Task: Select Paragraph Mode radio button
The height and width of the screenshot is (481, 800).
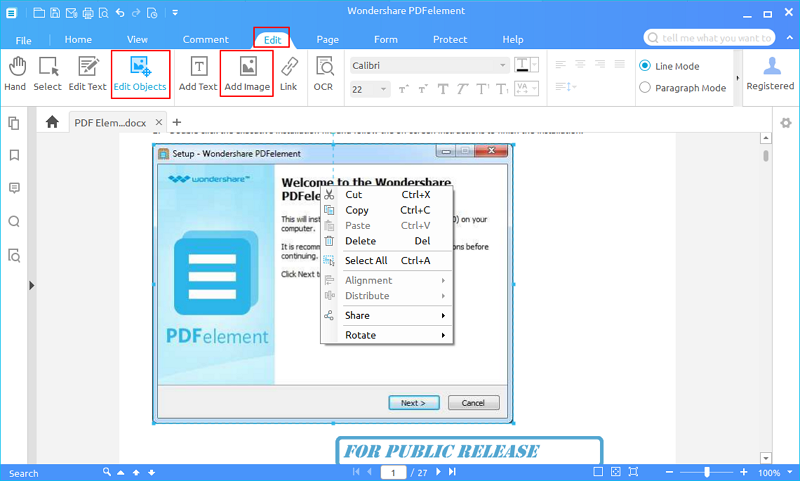Action: (x=645, y=88)
